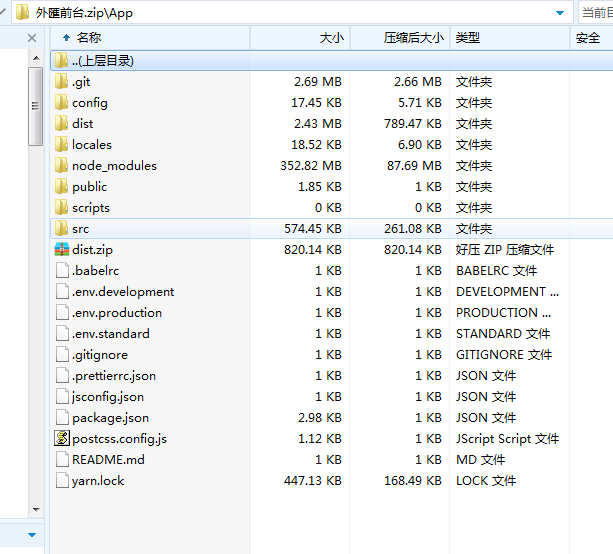Click the package.json file icon
The width and height of the screenshot is (613, 554).
[62, 418]
